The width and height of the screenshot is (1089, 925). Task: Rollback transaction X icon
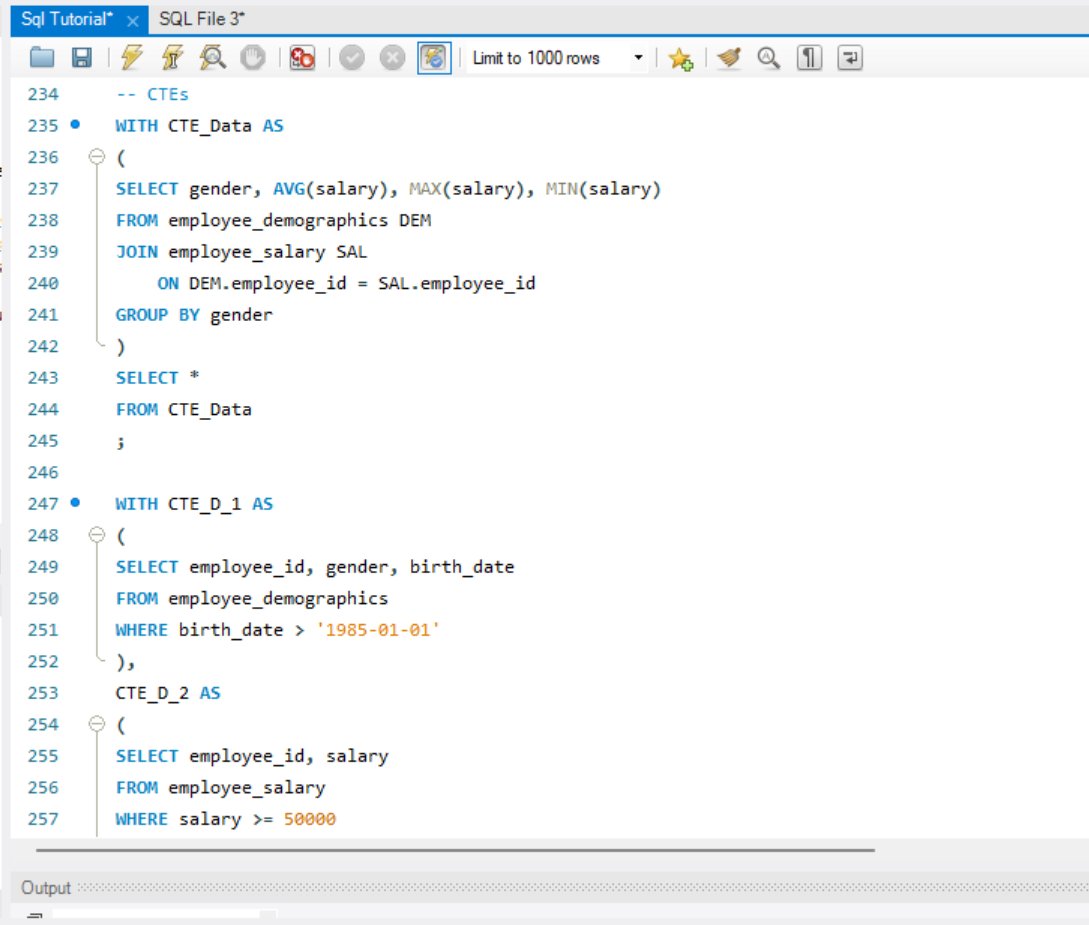click(x=392, y=58)
